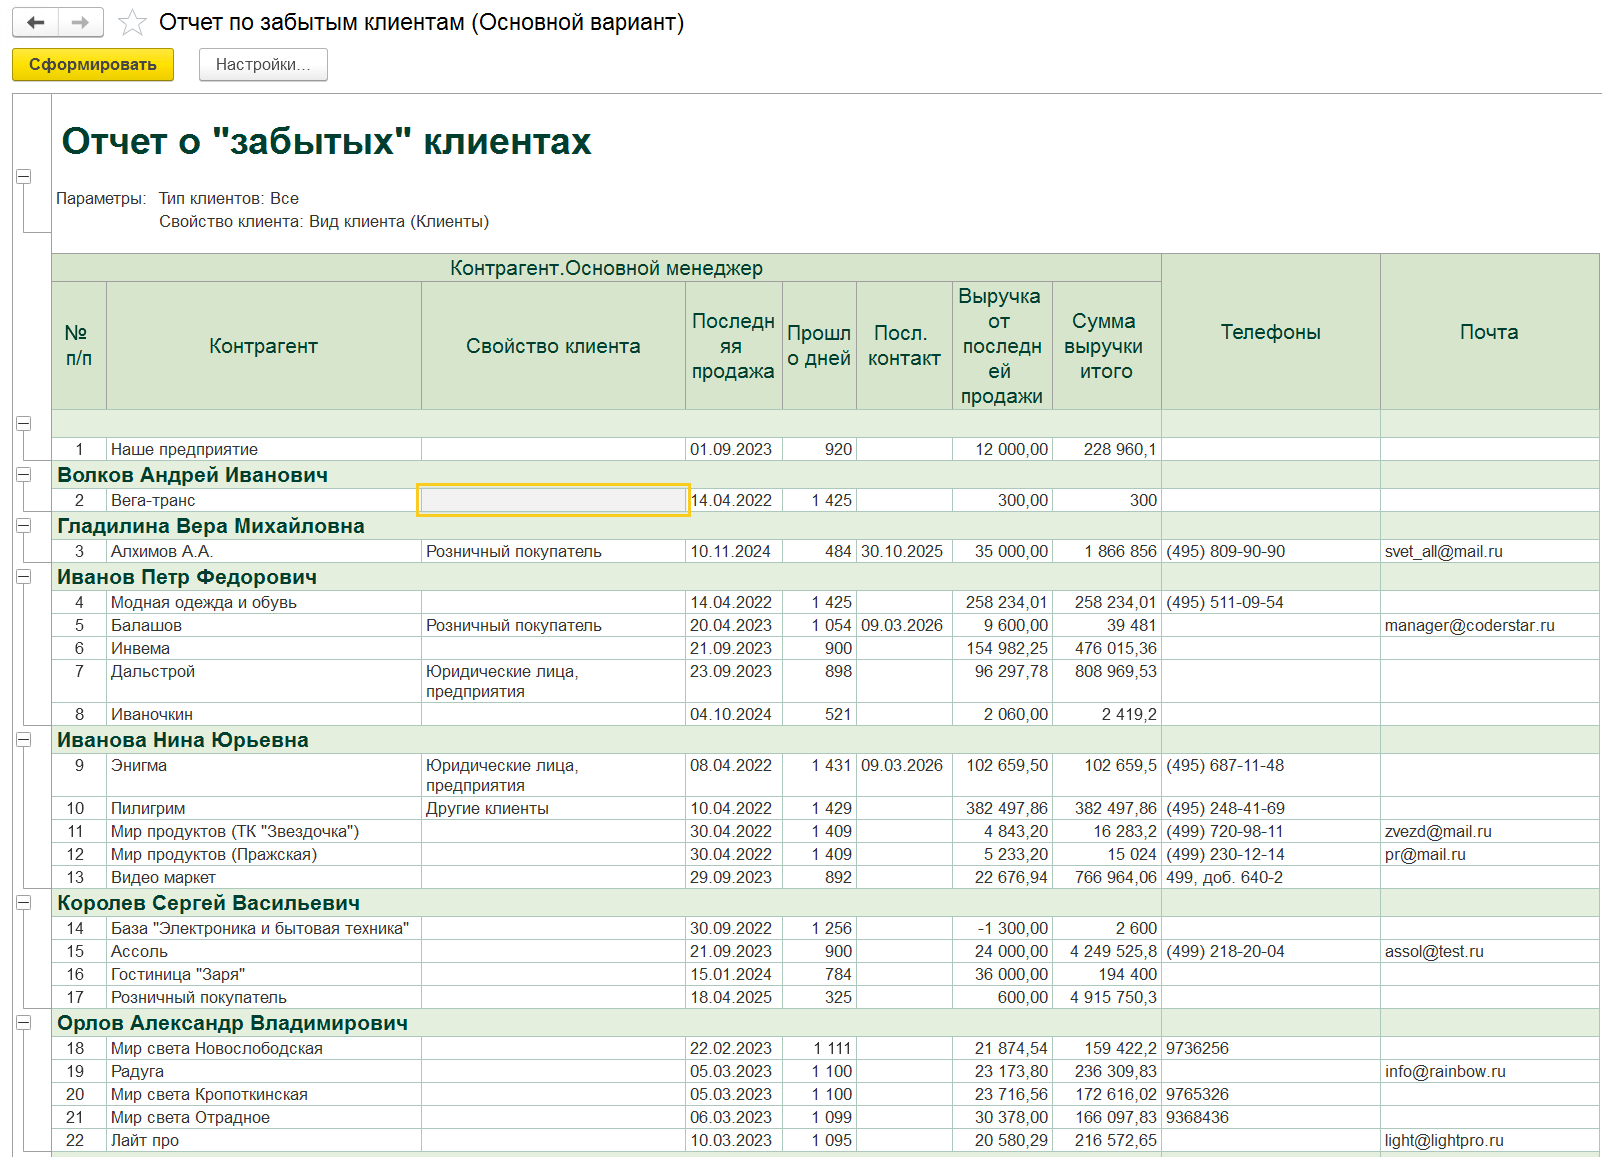Select the Ассоль cell
The image size is (1602, 1157).
pyautogui.click(x=263, y=951)
